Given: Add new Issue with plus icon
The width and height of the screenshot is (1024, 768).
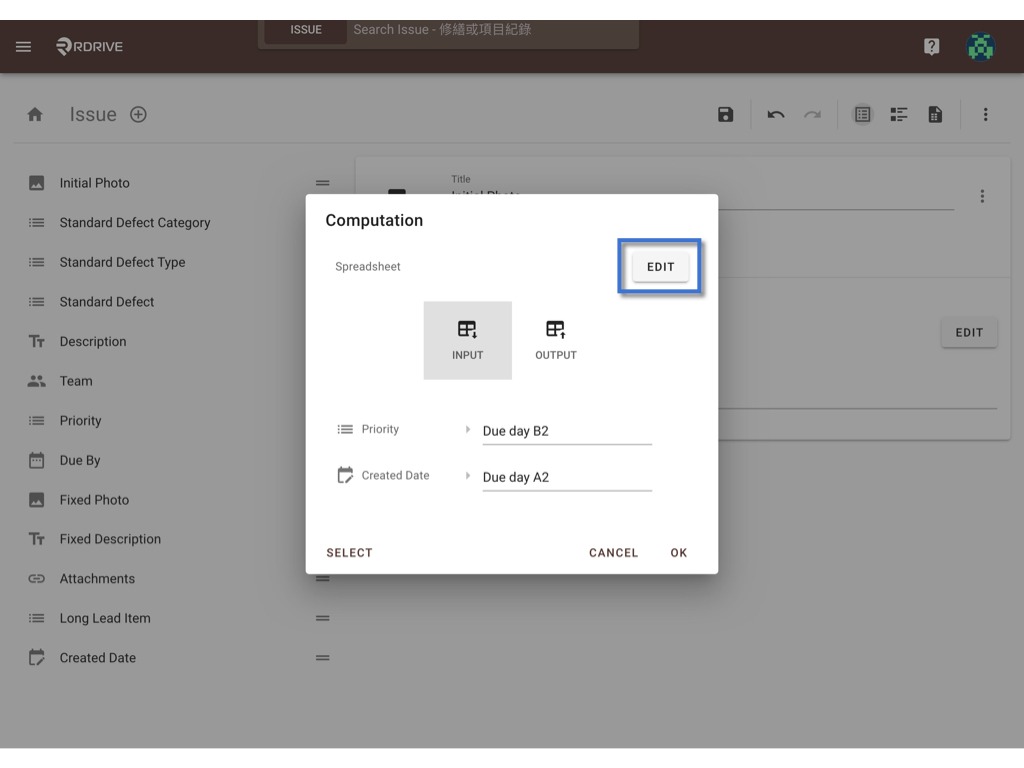Looking at the screenshot, I should 138,115.
